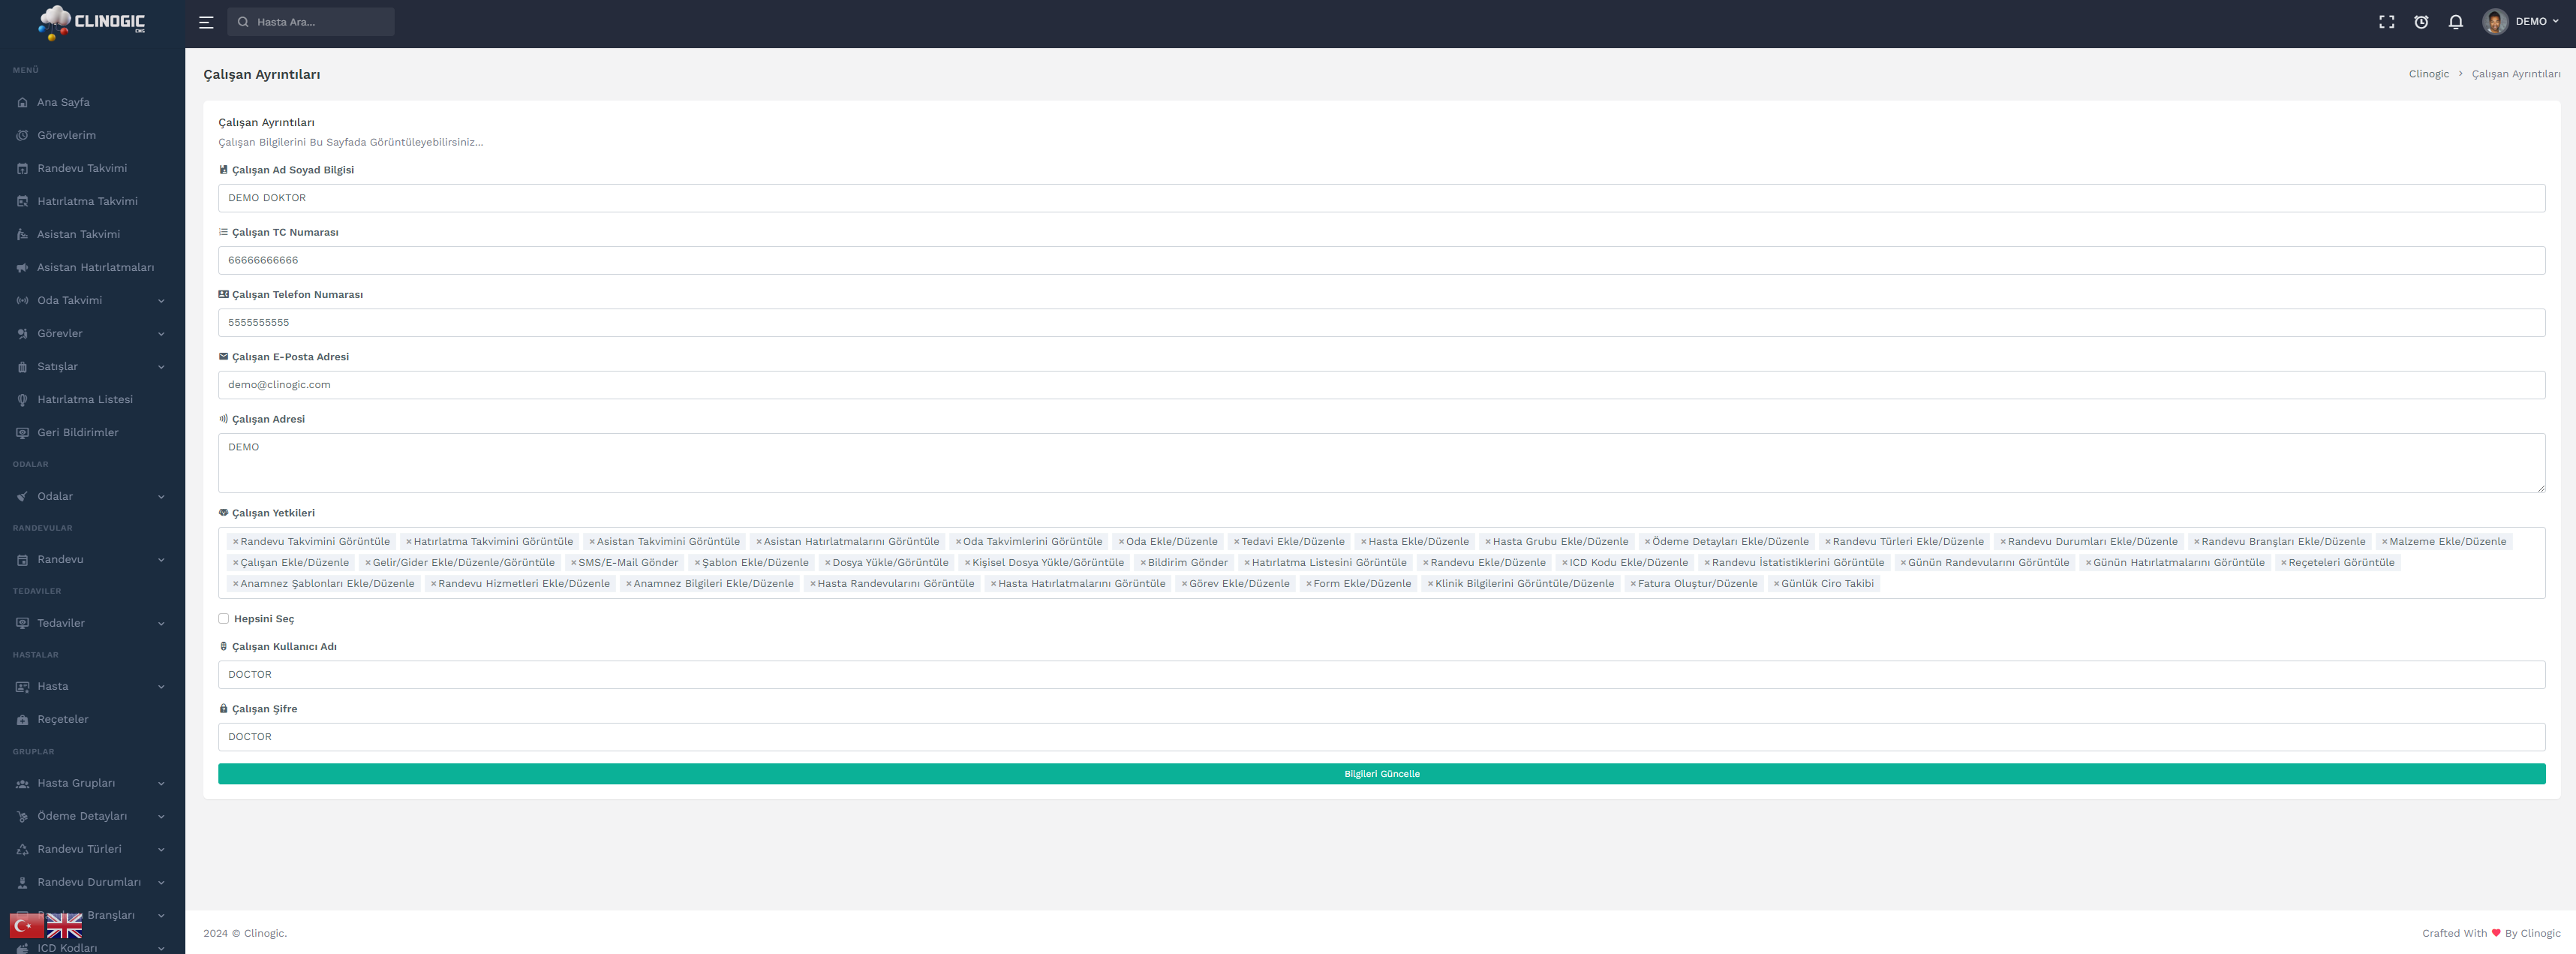Check the Hepsini Seç checkbox

point(224,619)
